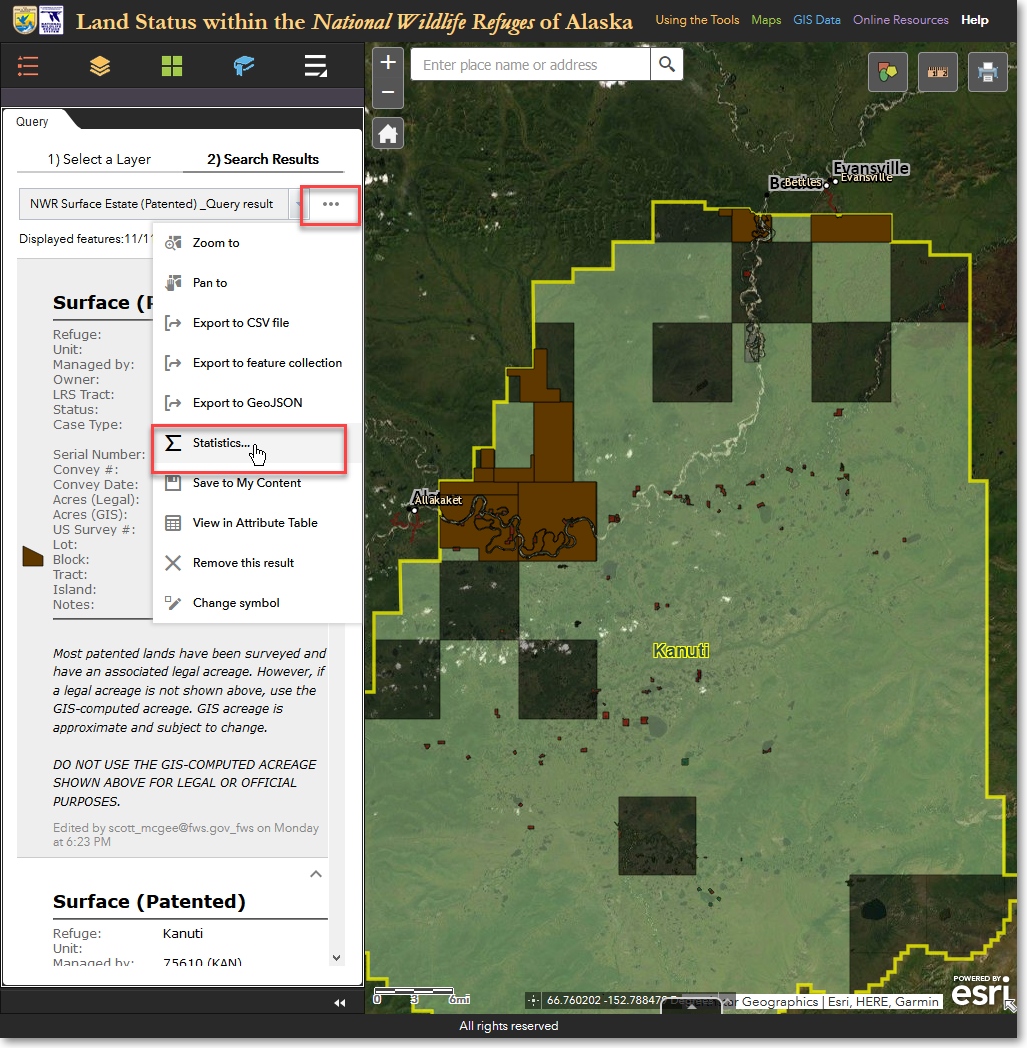This screenshot has width=1027, height=1048.
Task: Click the three-dot options button
Action: [331, 204]
